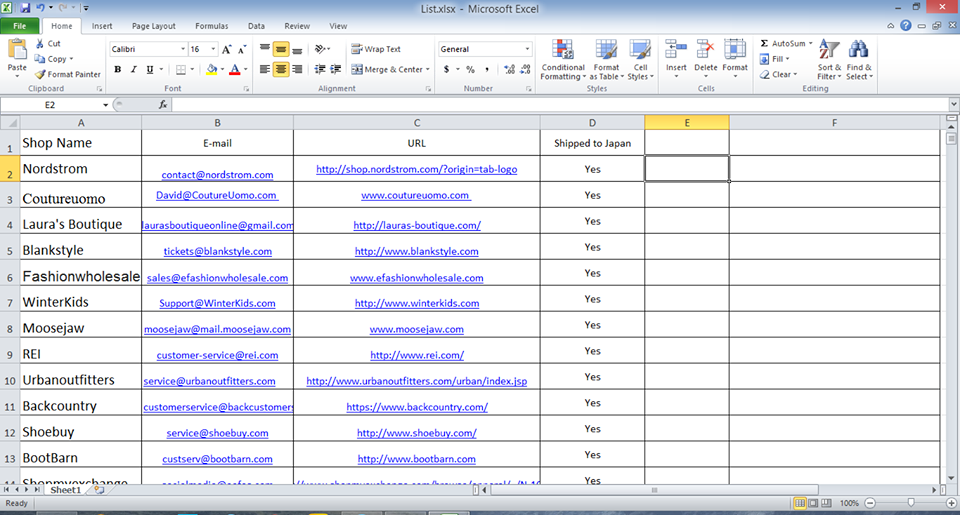The image size is (960, 515).
Task: Click Merge & Center
Action: click(387, 69)
